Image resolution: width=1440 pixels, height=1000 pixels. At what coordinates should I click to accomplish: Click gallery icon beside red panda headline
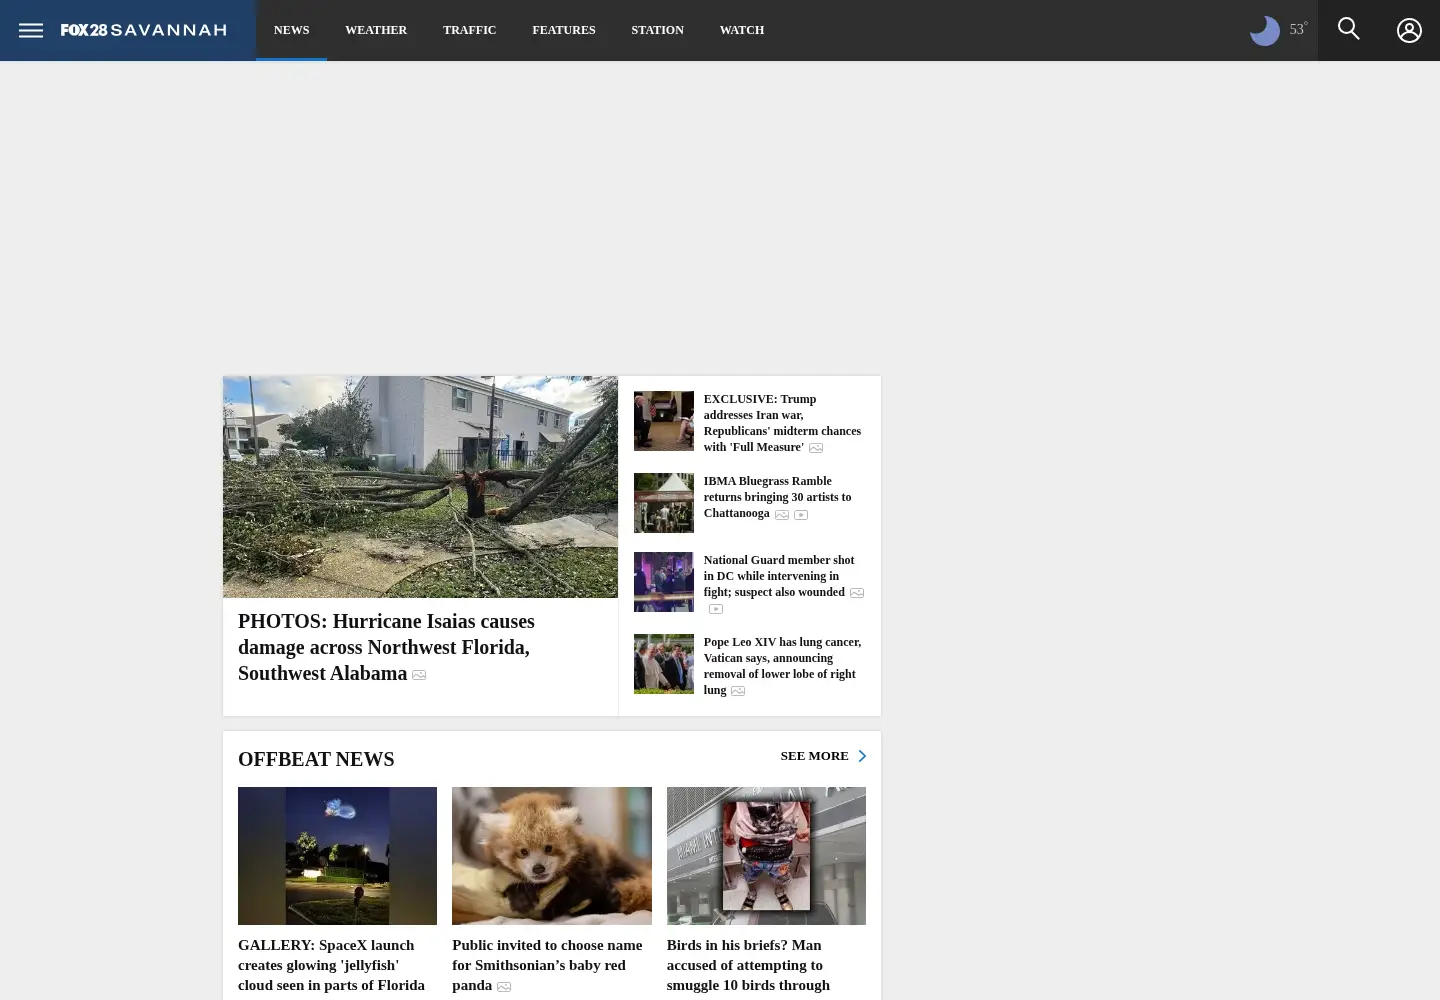[504, 987]
